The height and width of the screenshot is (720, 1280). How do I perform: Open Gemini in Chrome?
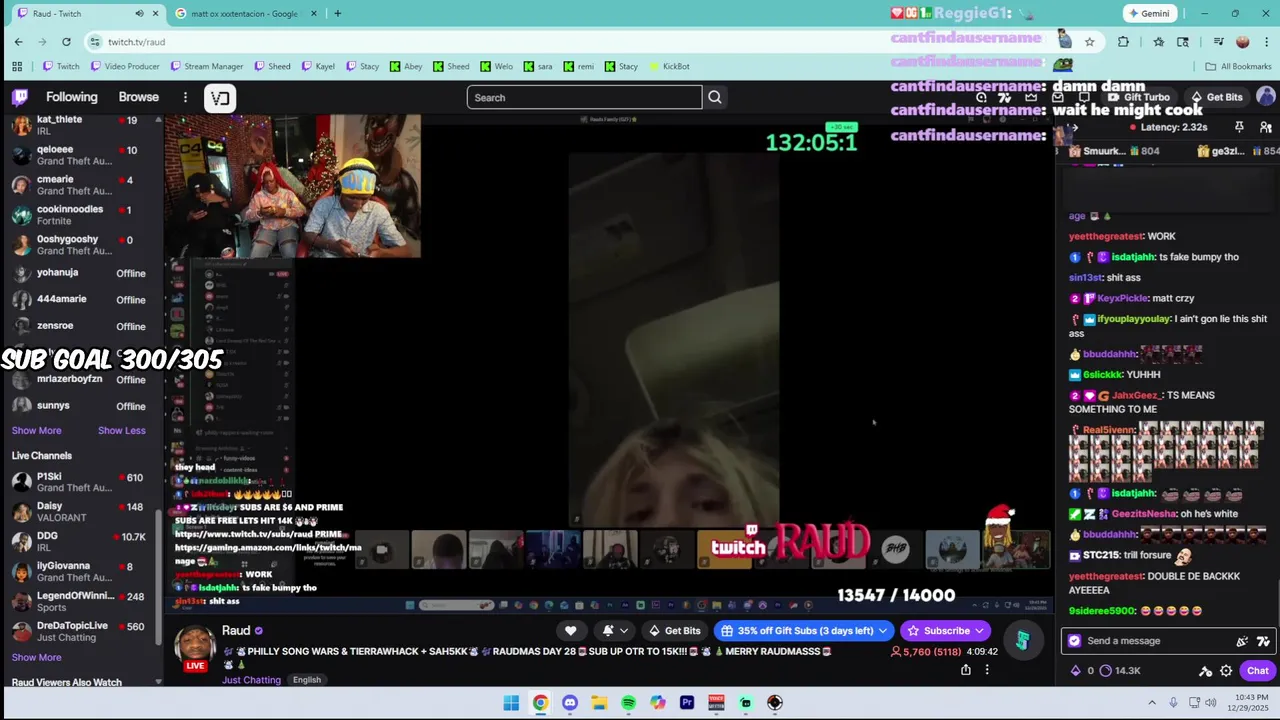coord(1149,13)
